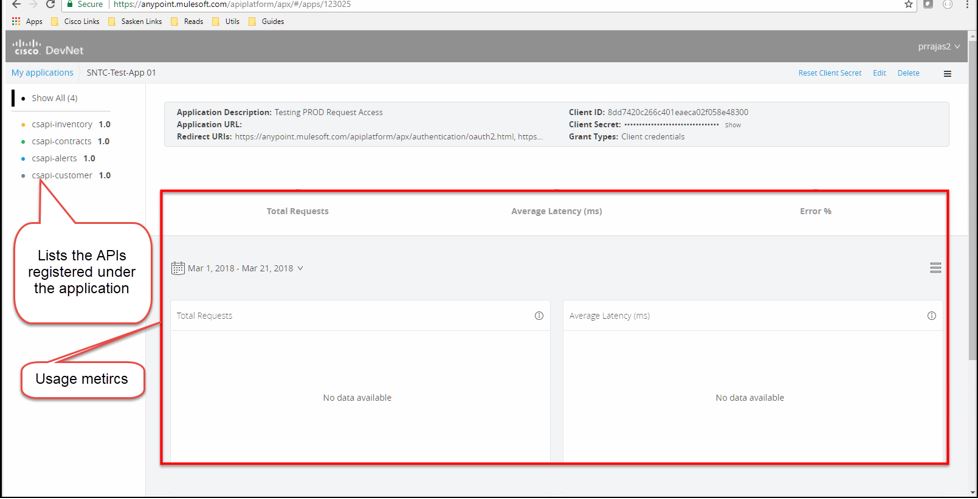Select the Average Latency (ms) metric tab
Image resolution: width=978 pixels, height=499 pixels.
[556, 211]
